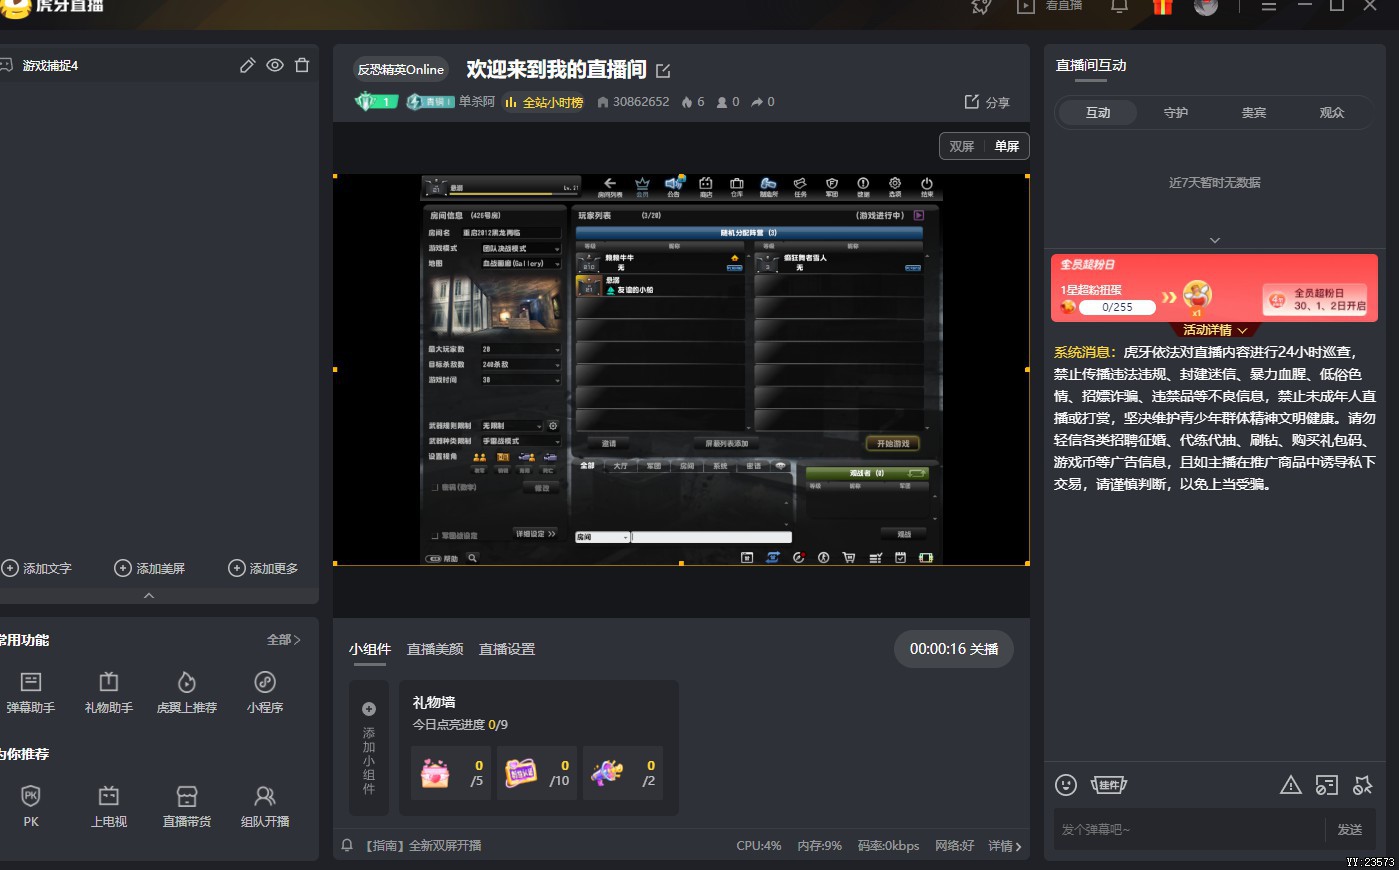Select the 守护 tab
Viewport: 1399px width, 870px height.
click(x=1176, y=112)
